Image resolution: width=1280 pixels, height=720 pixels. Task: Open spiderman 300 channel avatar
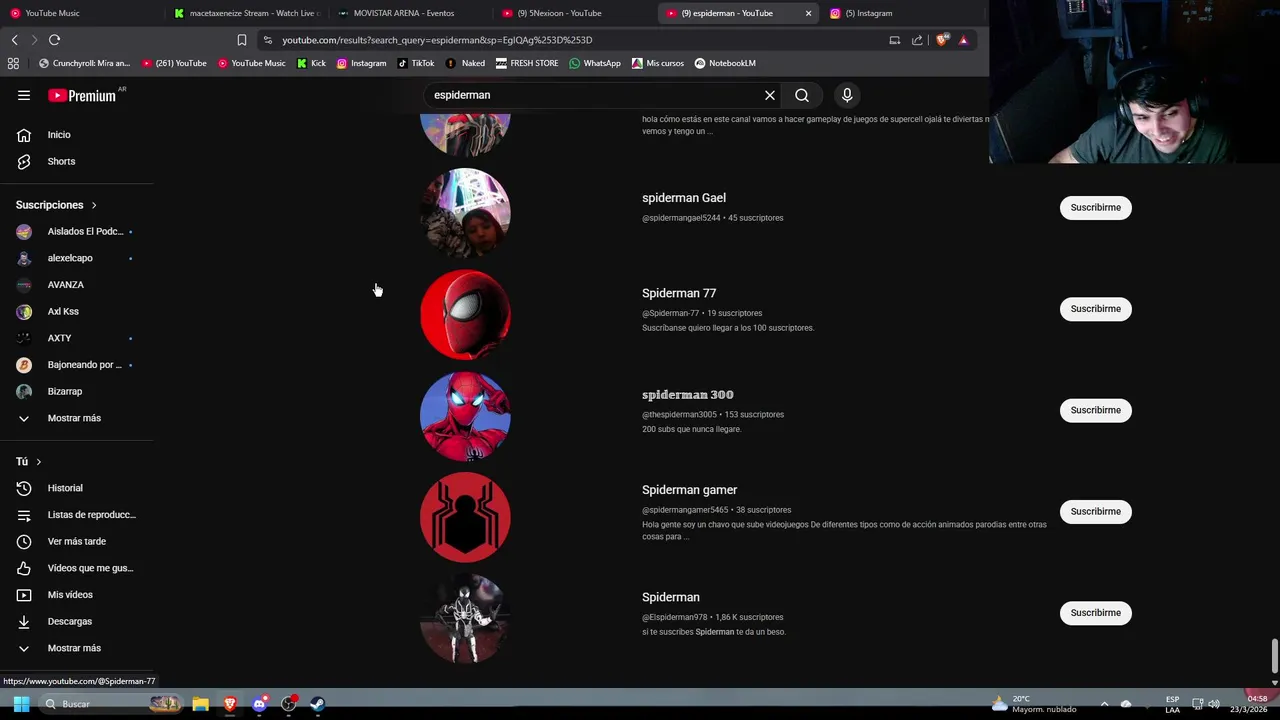point(465,416)
